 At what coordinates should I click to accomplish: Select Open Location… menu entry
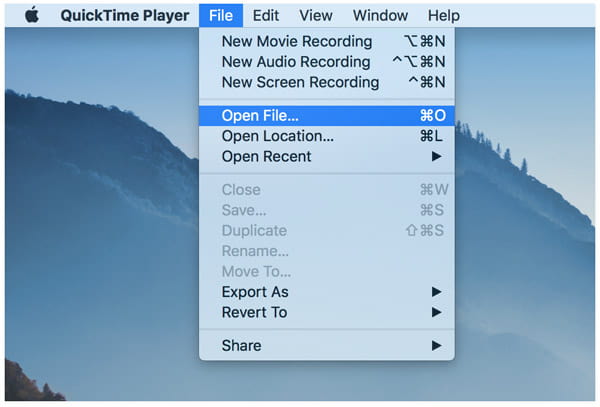[327, 136]
